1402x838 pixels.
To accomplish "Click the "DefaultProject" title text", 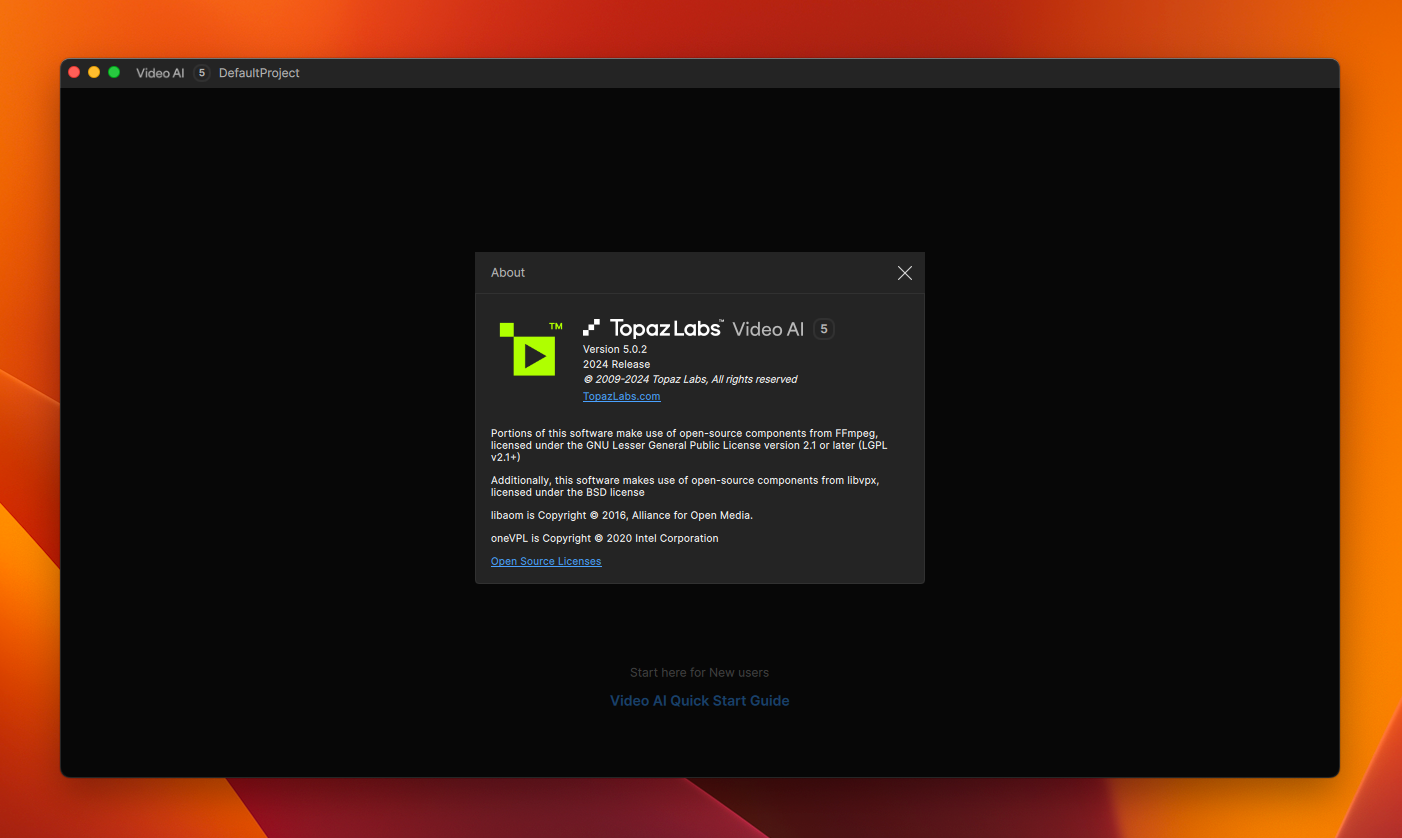I will tap(259, 73).
